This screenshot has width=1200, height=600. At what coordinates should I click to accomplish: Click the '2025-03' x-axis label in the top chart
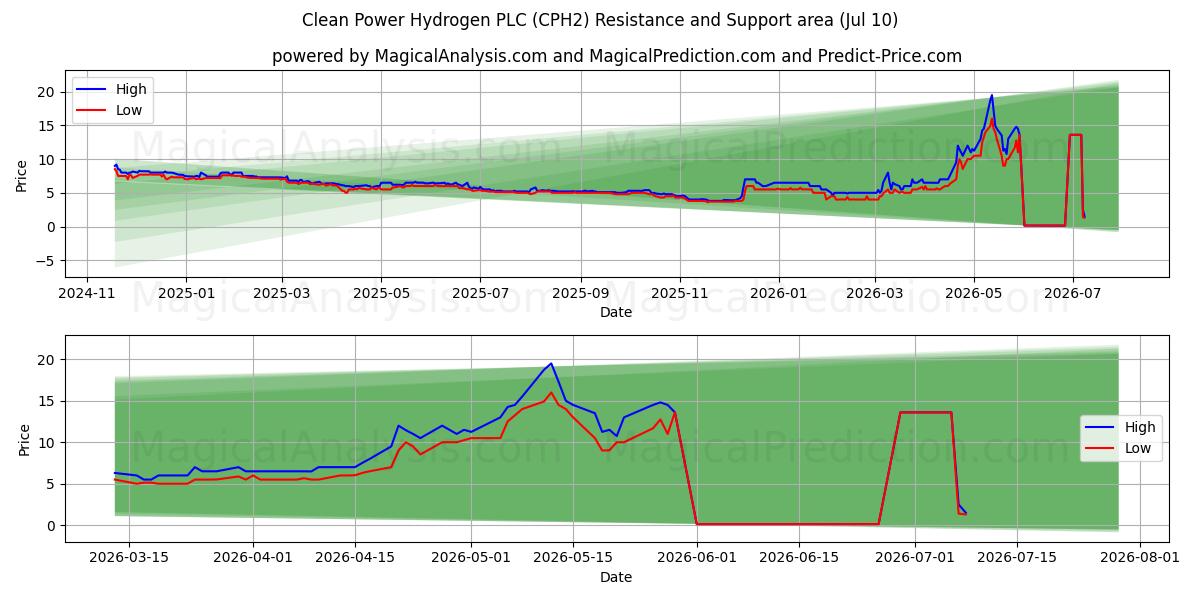pyautogui.click(x=282, y=294)
